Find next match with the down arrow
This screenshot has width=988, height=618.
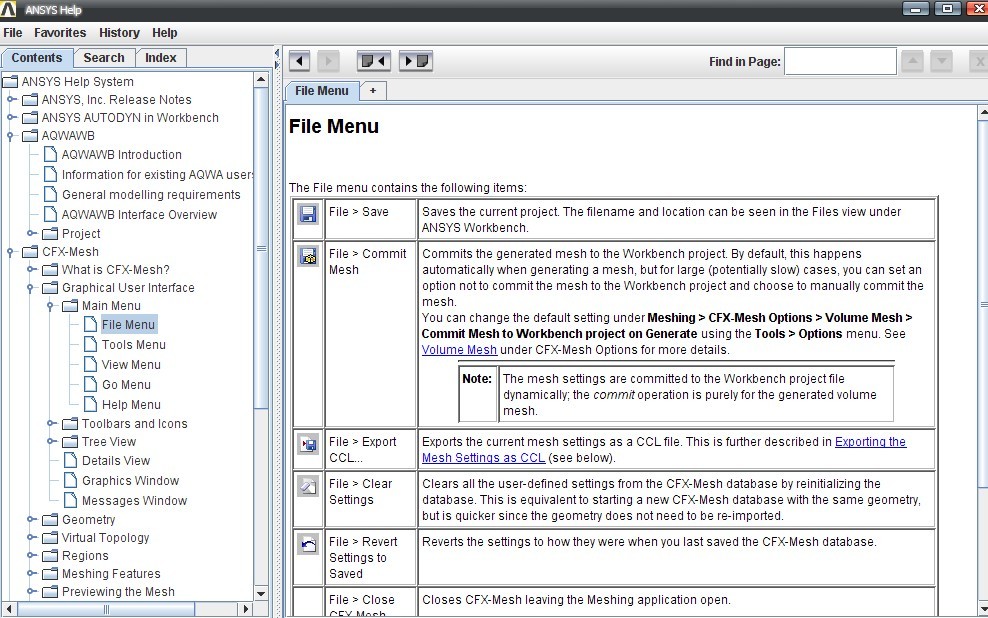pos(941,61)
